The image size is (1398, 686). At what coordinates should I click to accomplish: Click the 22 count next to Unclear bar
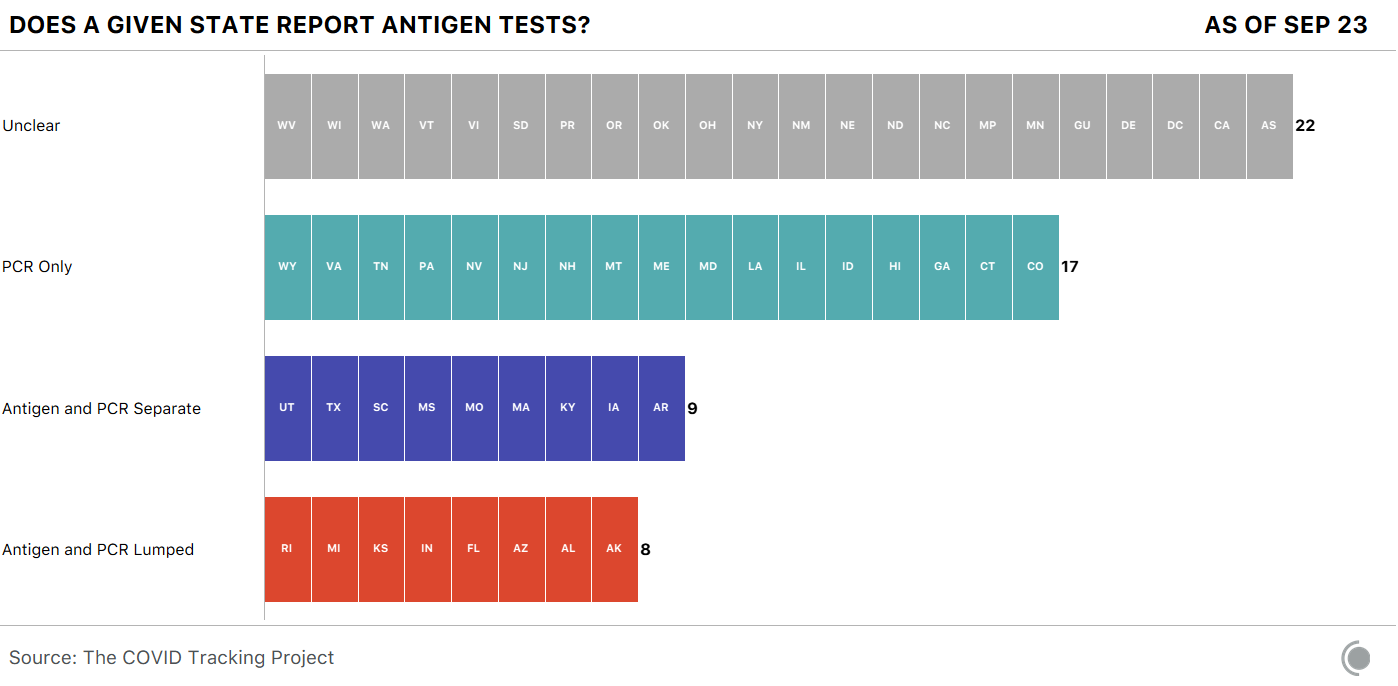coord(1305,126)
